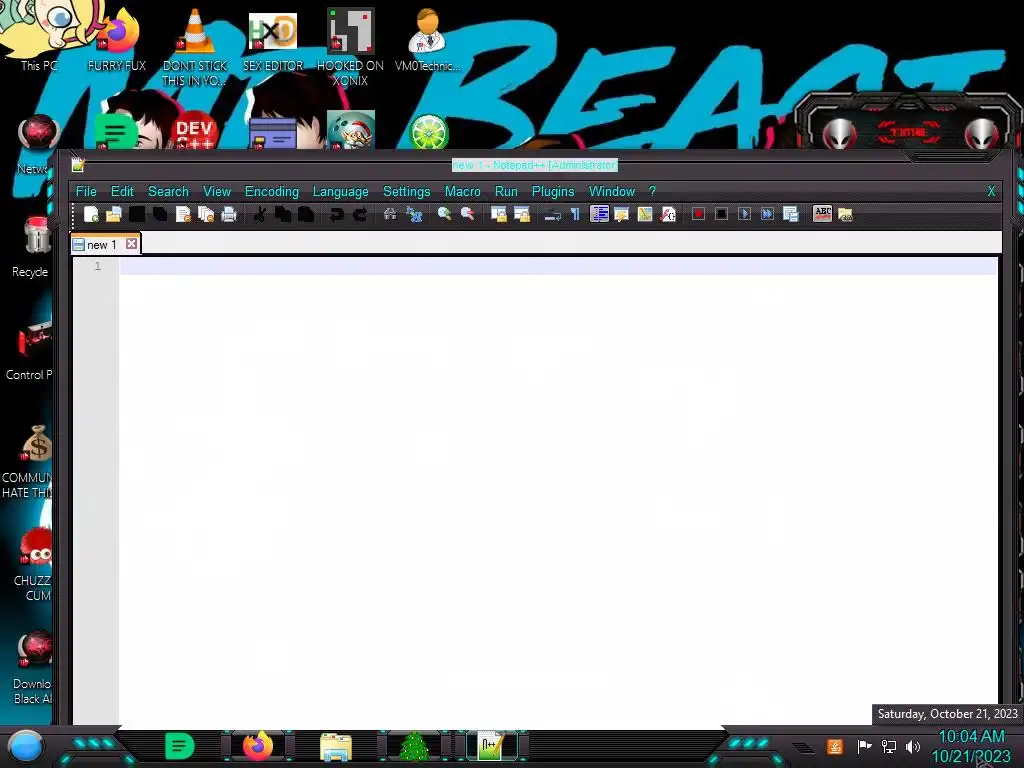Open the Window menu
This screenshot has width=1024, height=768.
(x=612, y=191)
